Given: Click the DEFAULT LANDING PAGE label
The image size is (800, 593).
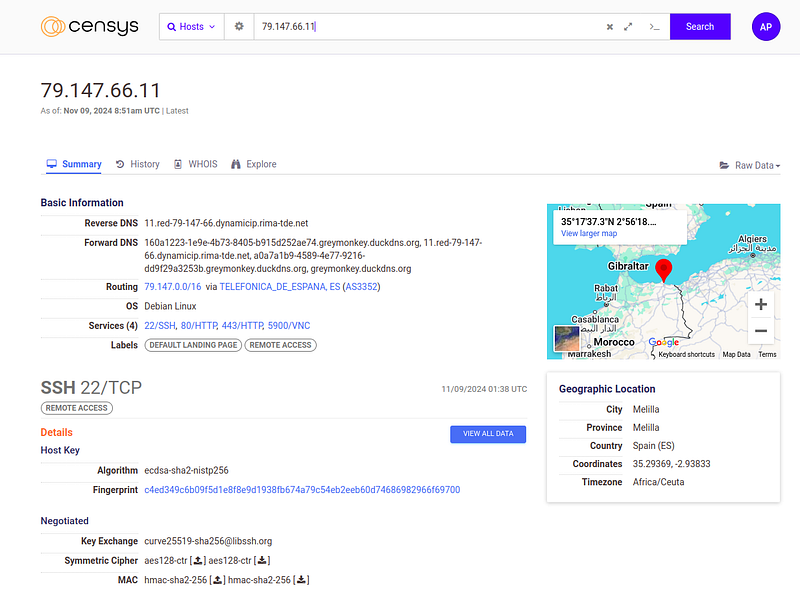Looking at the screenshot, I should coord(193,345).
